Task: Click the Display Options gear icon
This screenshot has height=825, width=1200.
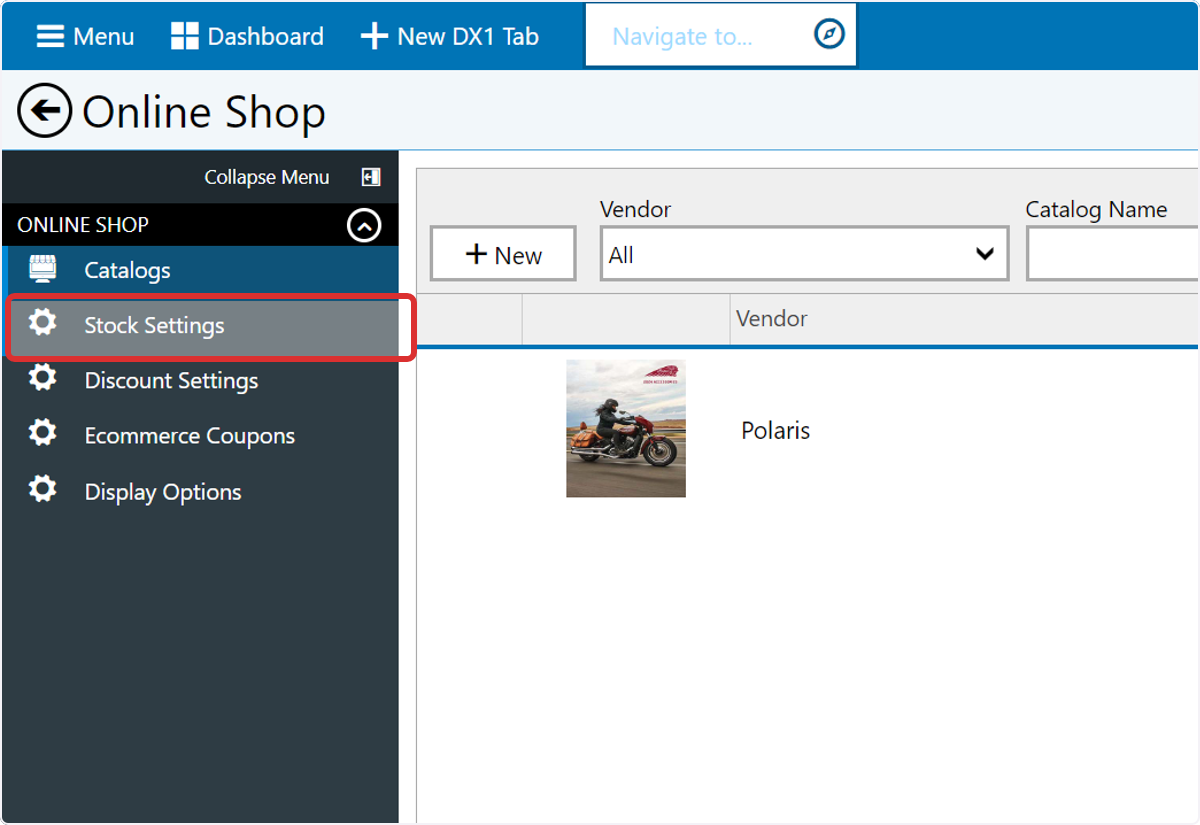Action: (x=42, y=489)
